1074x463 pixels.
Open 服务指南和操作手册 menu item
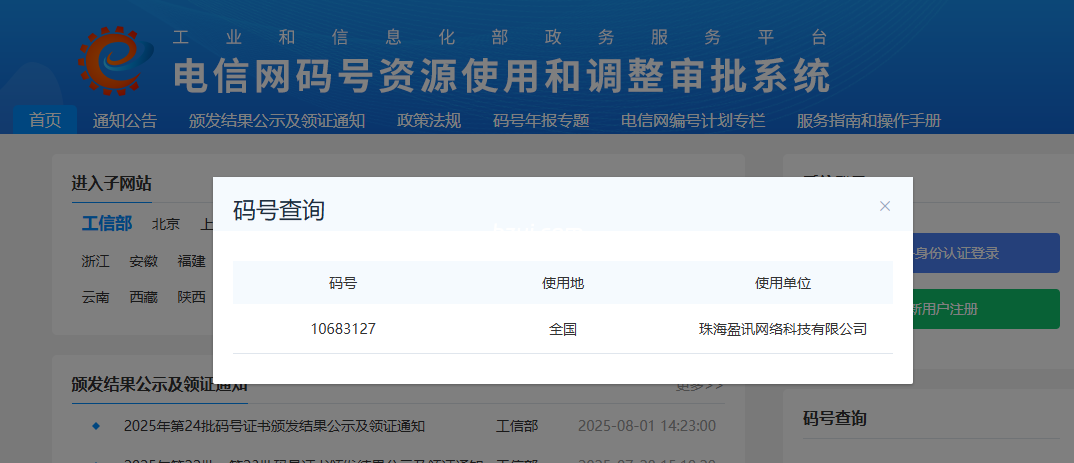[869, 121]
